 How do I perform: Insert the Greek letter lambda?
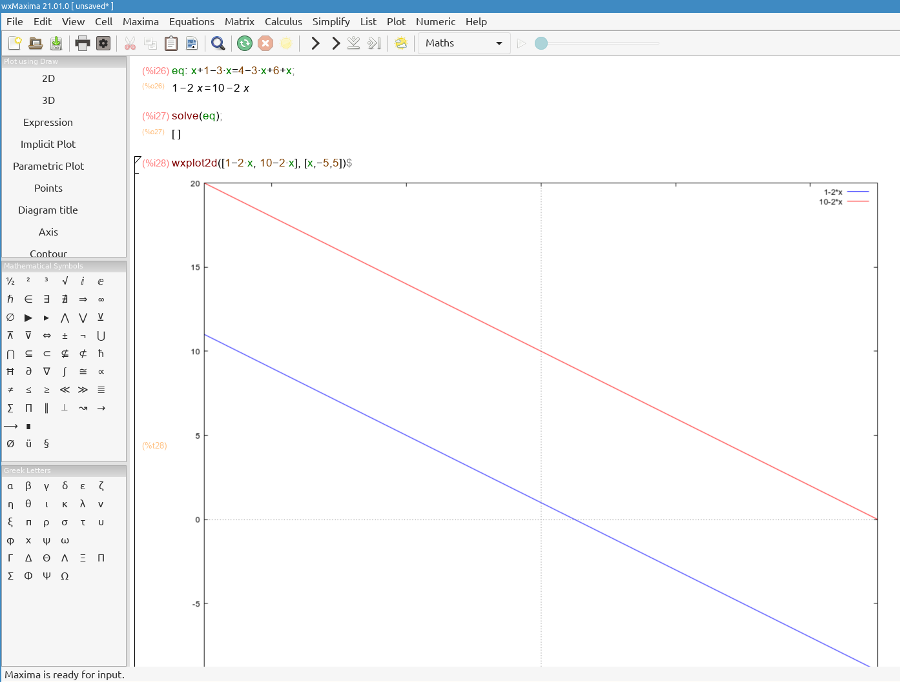point(83,504)
